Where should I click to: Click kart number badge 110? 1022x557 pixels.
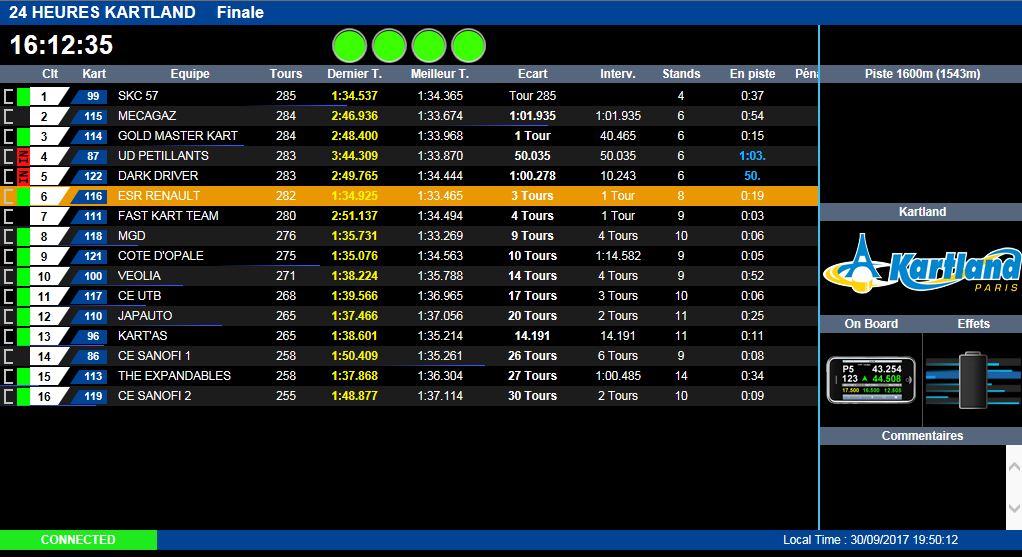pyautogui.click(x=90, y=317)
